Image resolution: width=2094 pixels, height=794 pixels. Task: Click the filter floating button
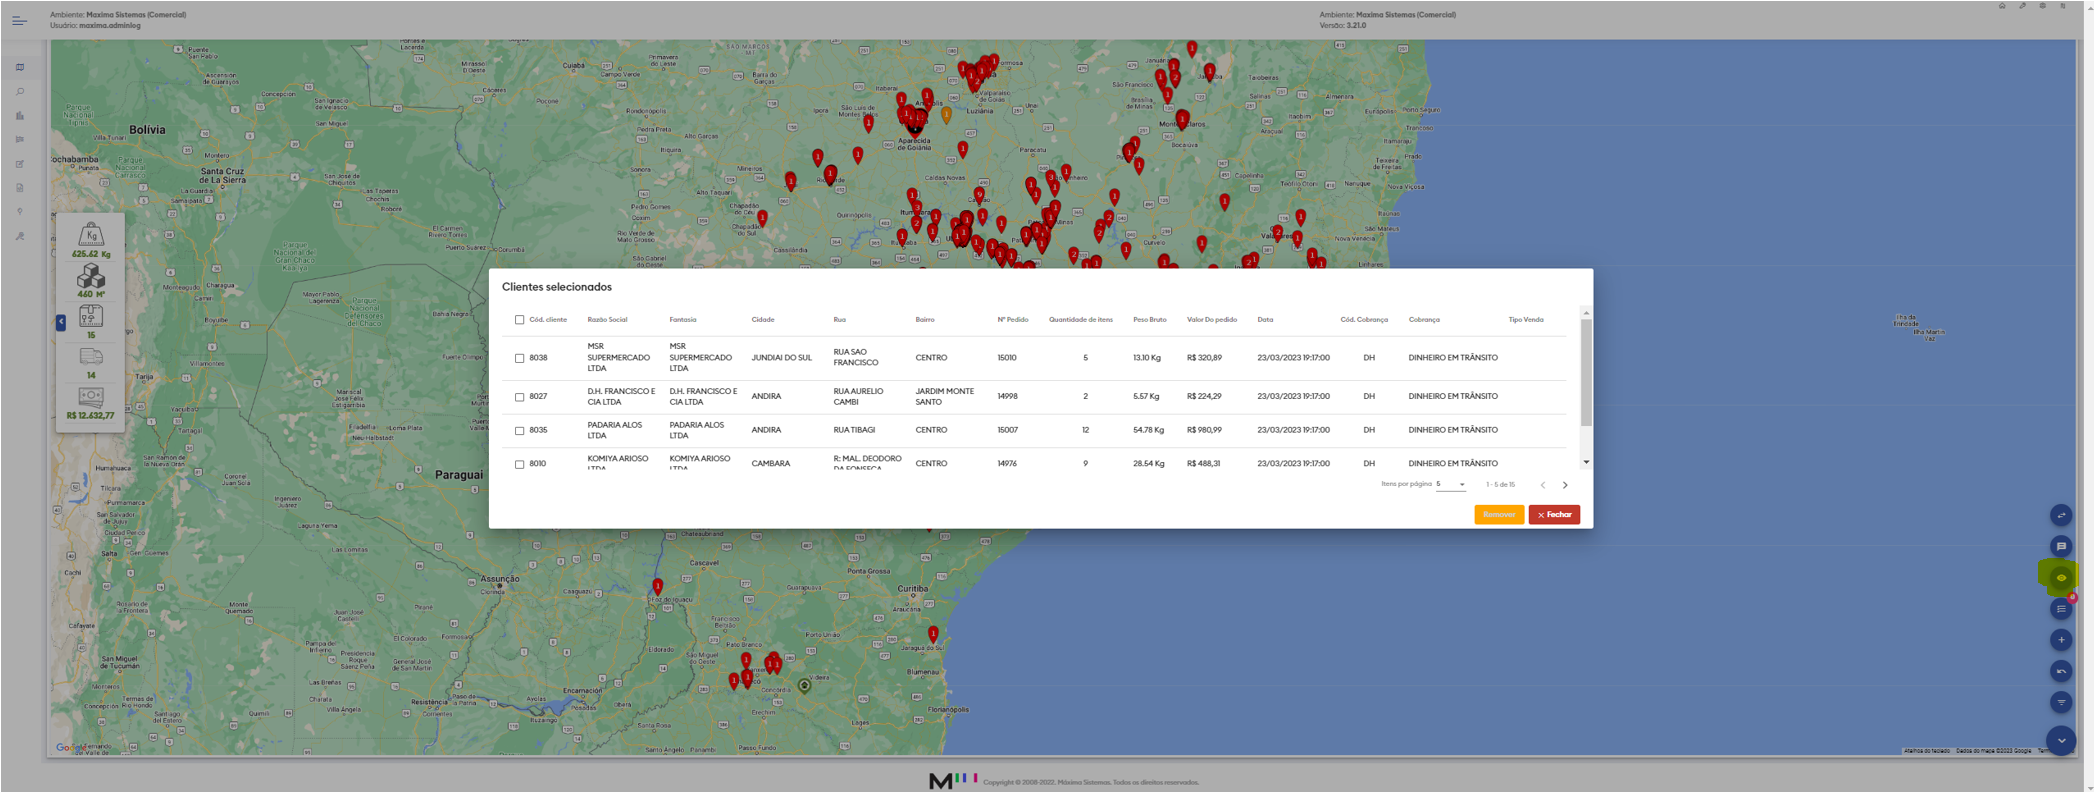2060,702
